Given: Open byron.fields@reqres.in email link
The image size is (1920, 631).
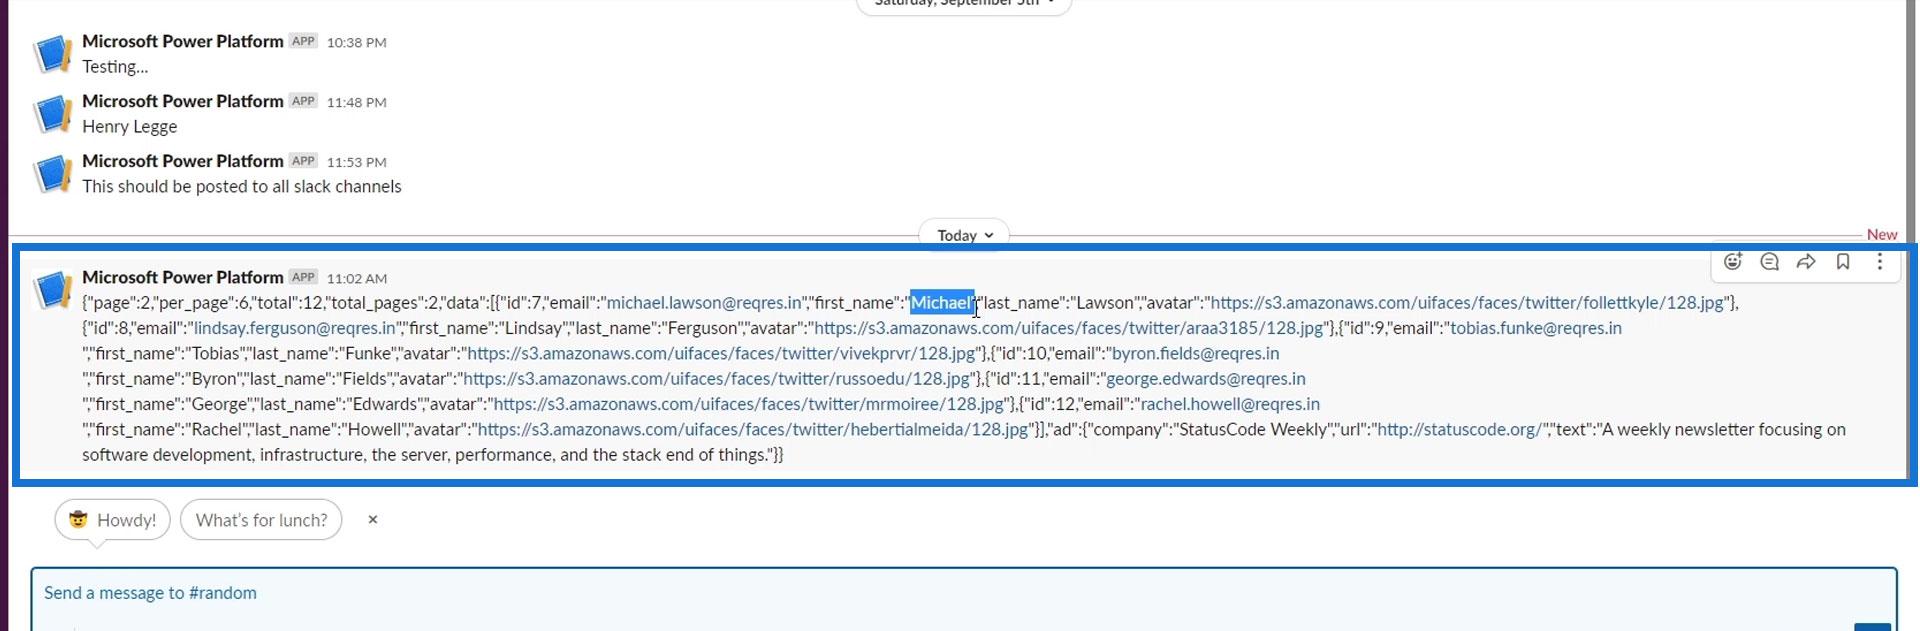Looking at the screenshot, I should tap(1196, 354).
